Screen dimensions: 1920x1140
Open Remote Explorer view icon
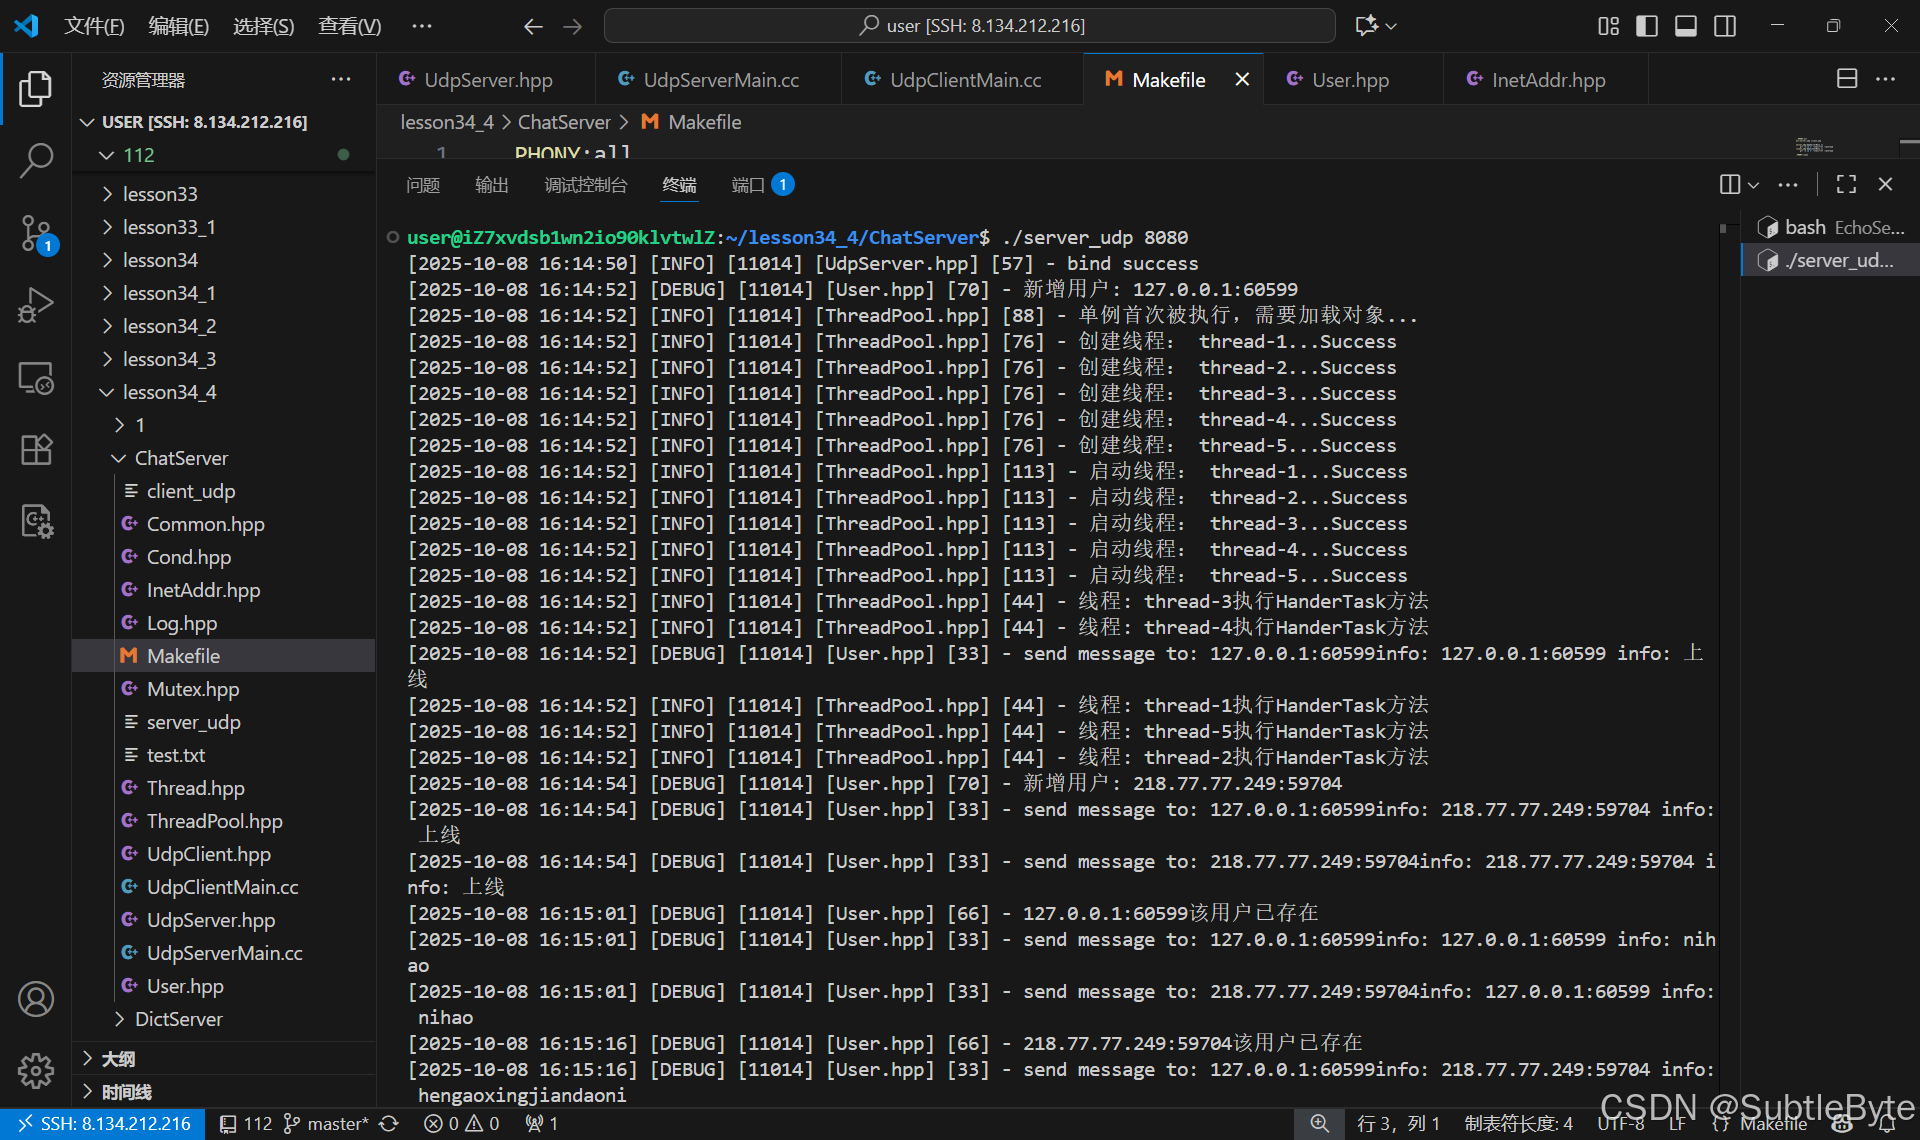tap(36, 378)
